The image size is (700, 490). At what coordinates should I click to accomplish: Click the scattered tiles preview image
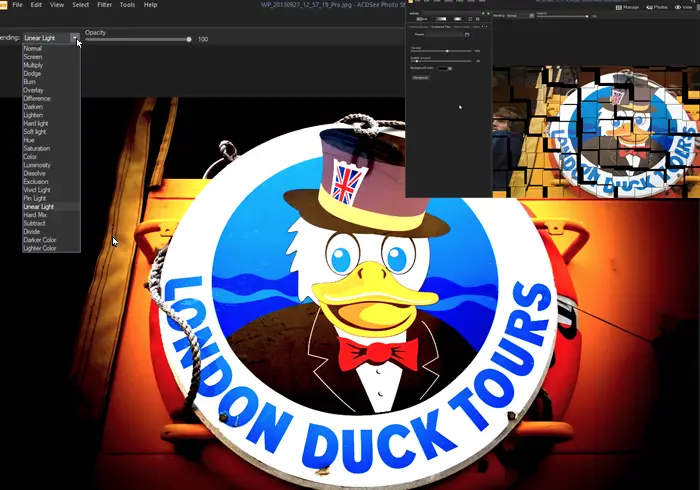tap(596, 132)
